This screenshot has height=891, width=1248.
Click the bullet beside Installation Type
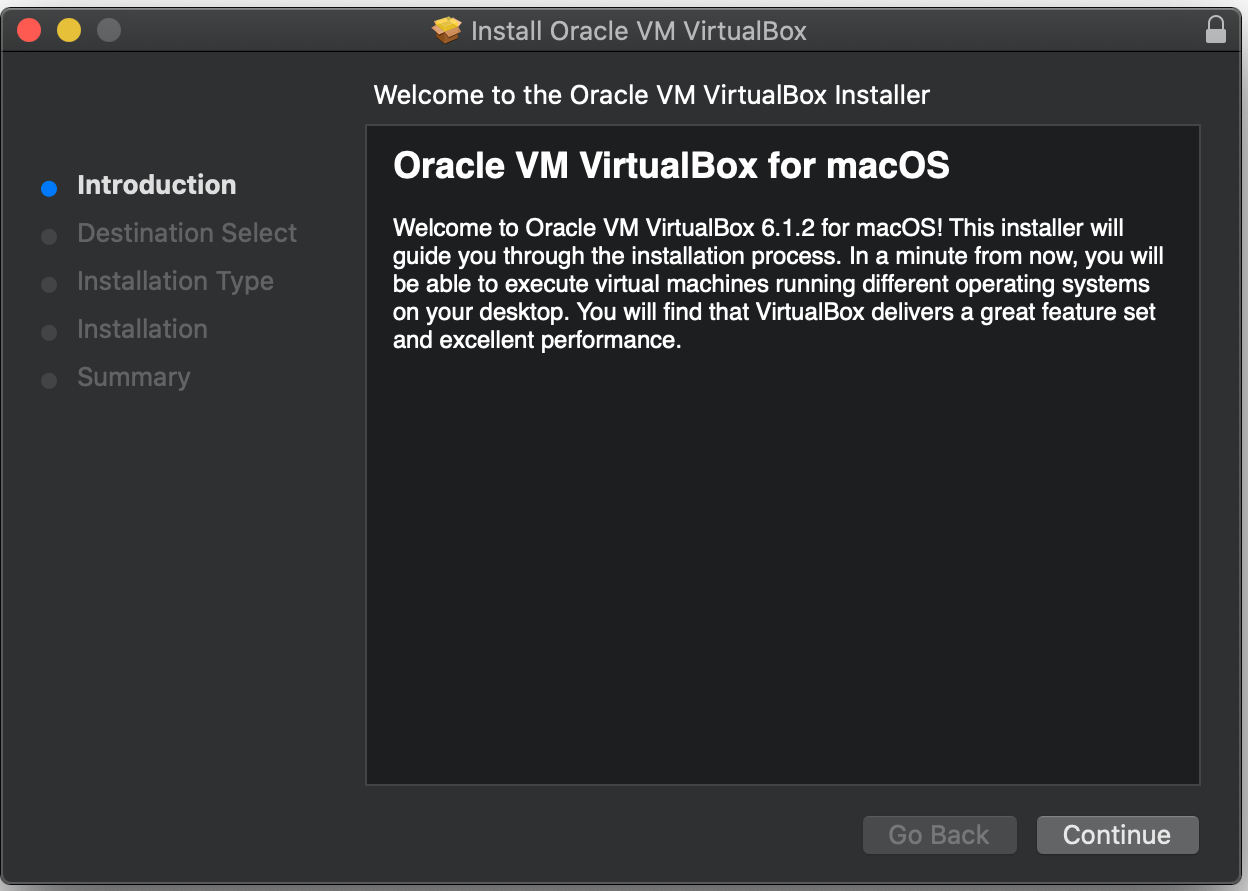[x=49, y=284]
